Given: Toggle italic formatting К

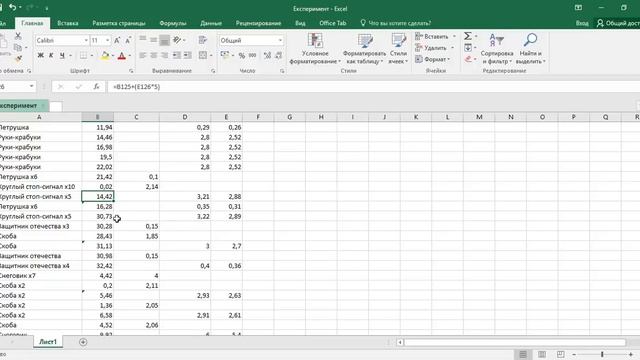Looking at the screenshot, I should coord(51,56).
